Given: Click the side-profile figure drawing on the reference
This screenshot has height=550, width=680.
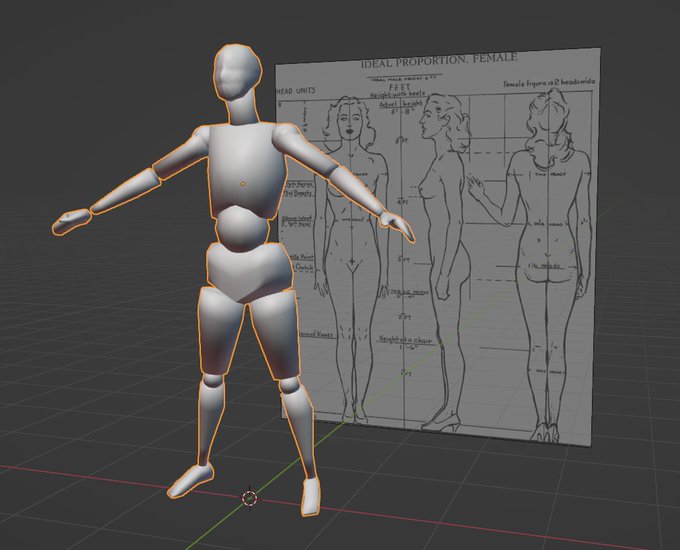Looking at the screenshot, I should pyautogui.click(x=445, y=262).
